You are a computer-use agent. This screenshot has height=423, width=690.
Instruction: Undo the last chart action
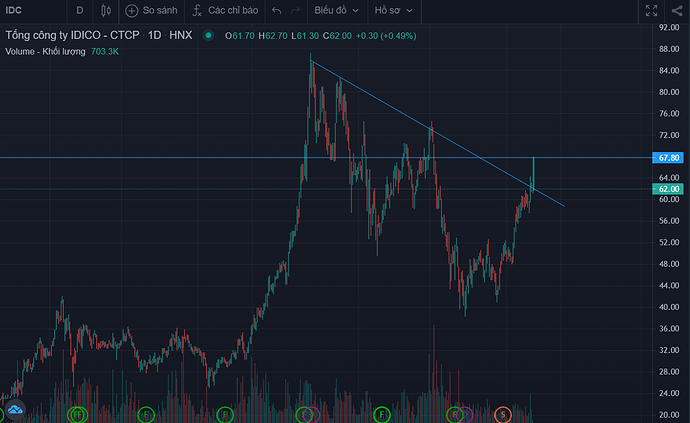coord(276,11)
